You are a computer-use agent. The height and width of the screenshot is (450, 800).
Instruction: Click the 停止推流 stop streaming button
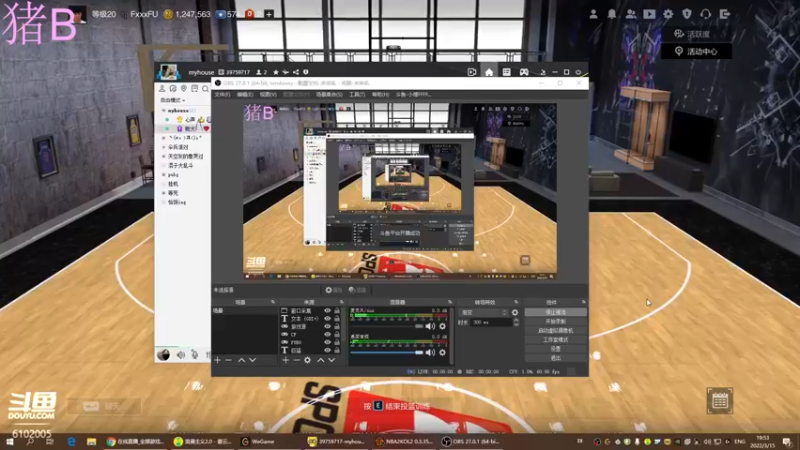coord(556,312)
